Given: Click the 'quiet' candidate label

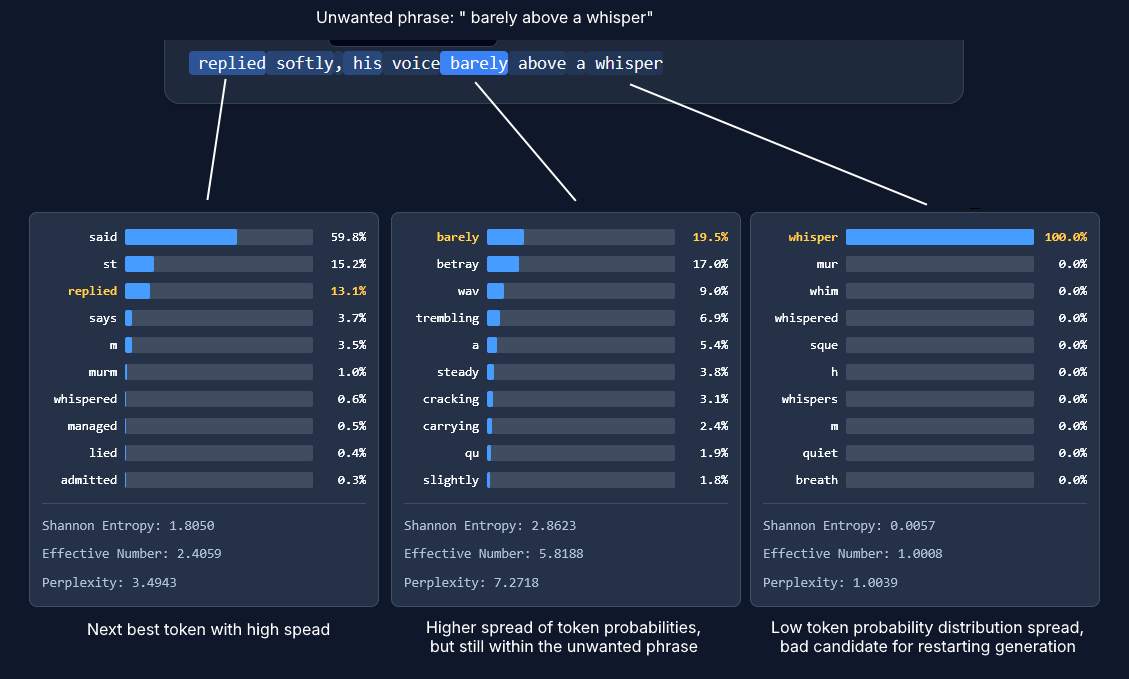Looking at the screenshot, I should tap(820, 454).
